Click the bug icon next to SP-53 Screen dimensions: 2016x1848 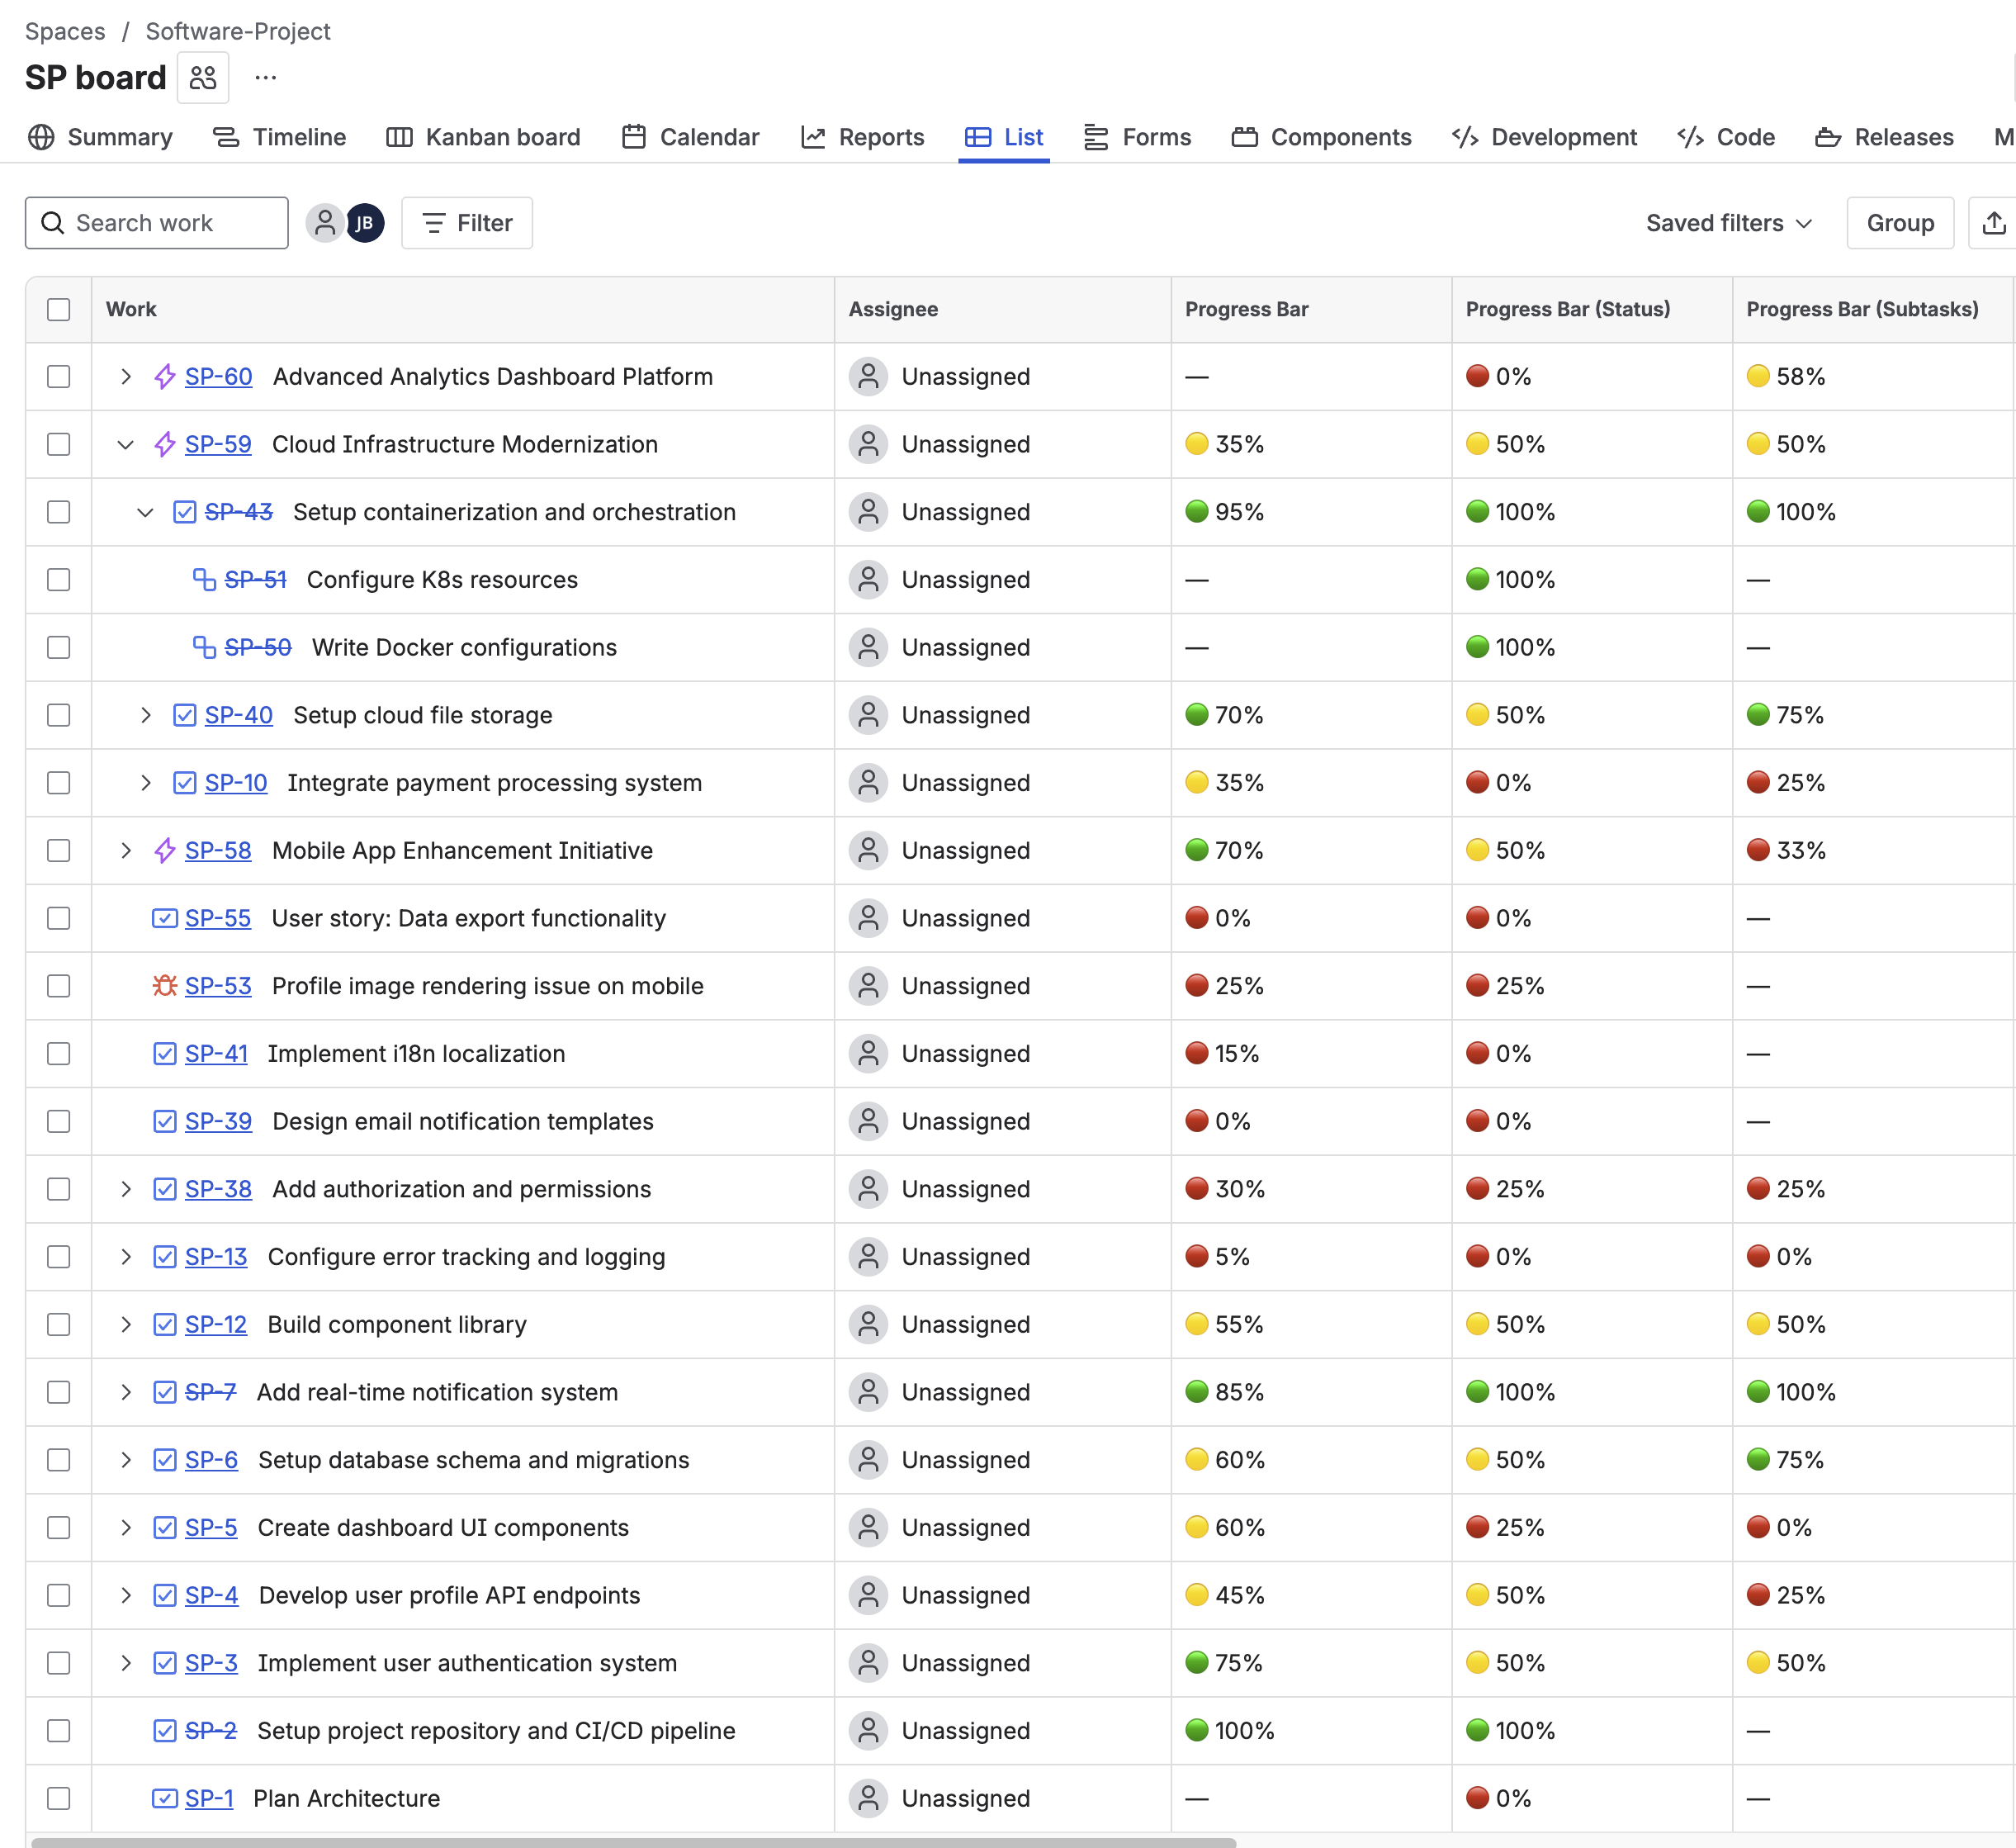pos(165,986)
